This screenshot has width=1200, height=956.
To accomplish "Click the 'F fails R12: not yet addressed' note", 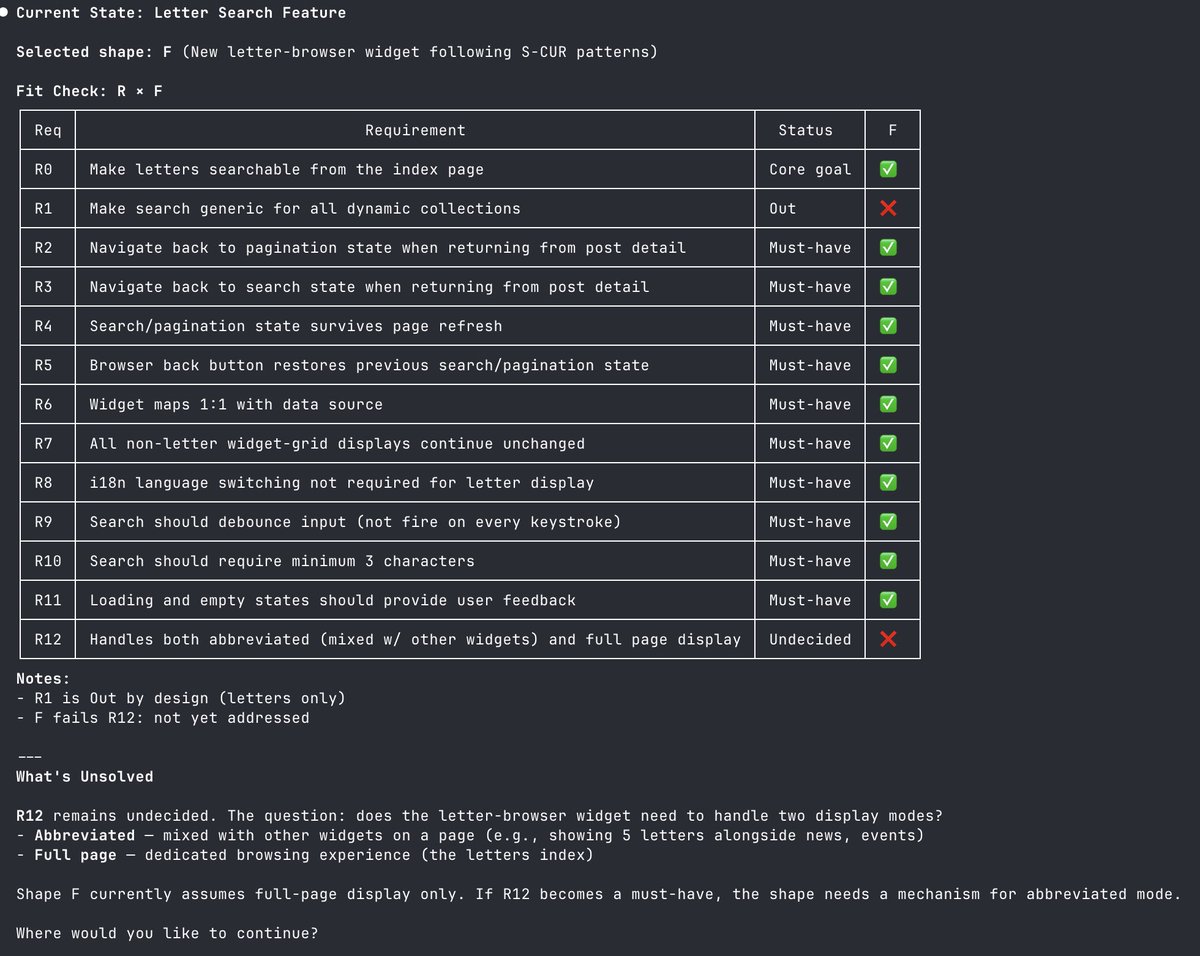I will click(163, 717).
